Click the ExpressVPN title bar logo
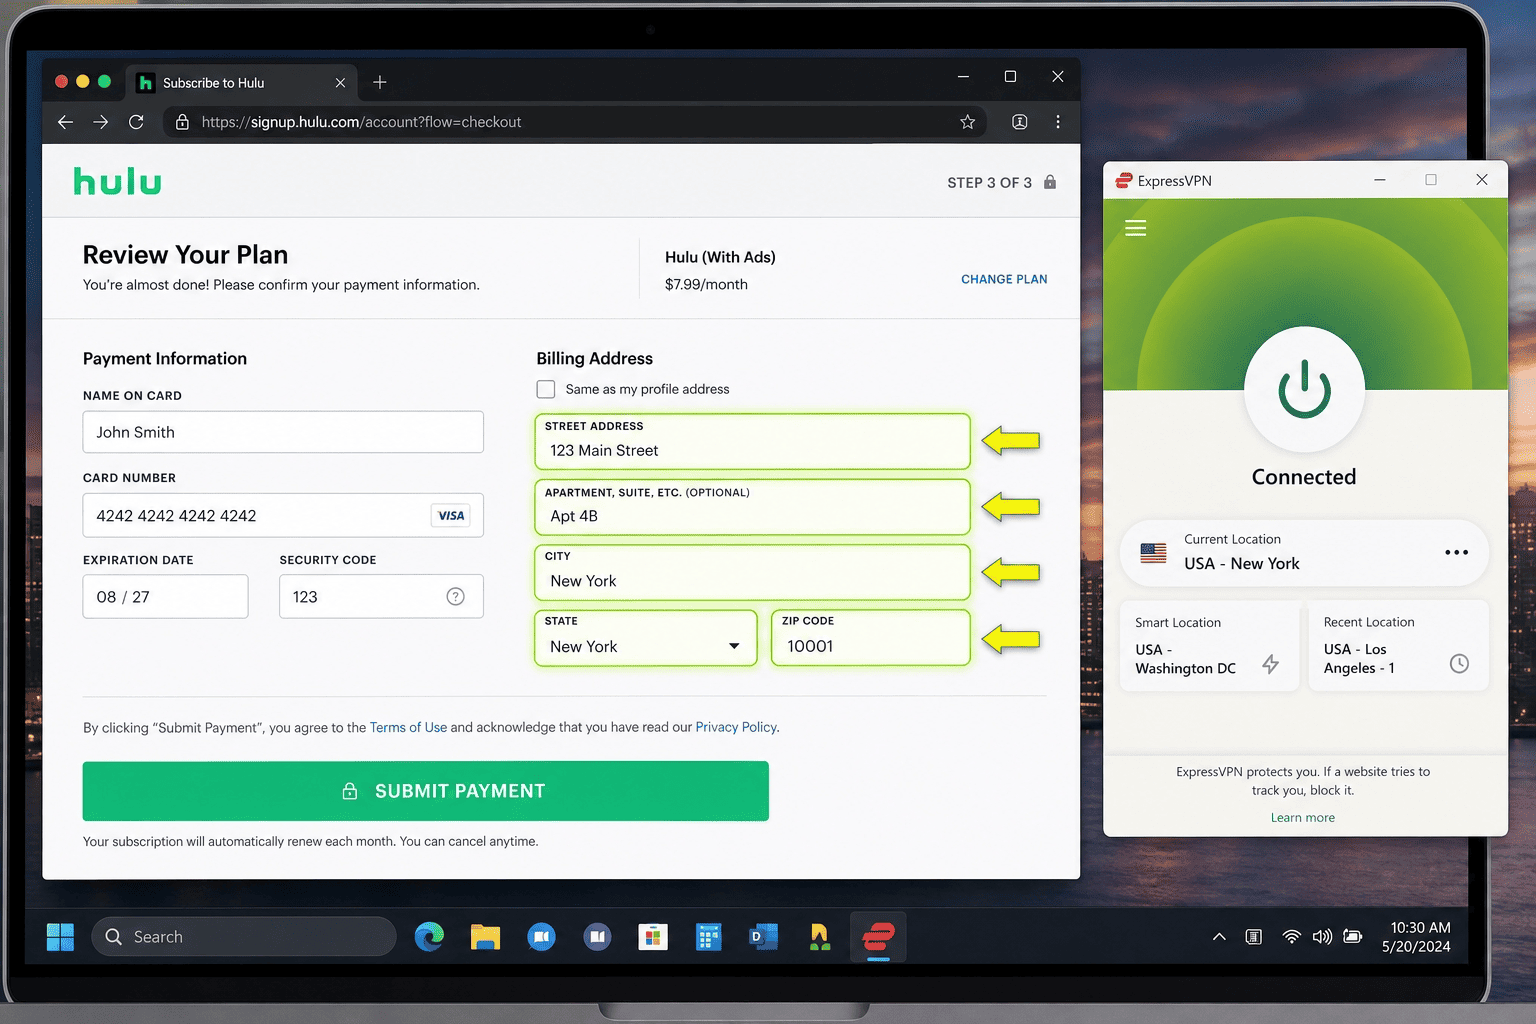Viewport: 1536px width, 1024px height. pos(1124,181)
